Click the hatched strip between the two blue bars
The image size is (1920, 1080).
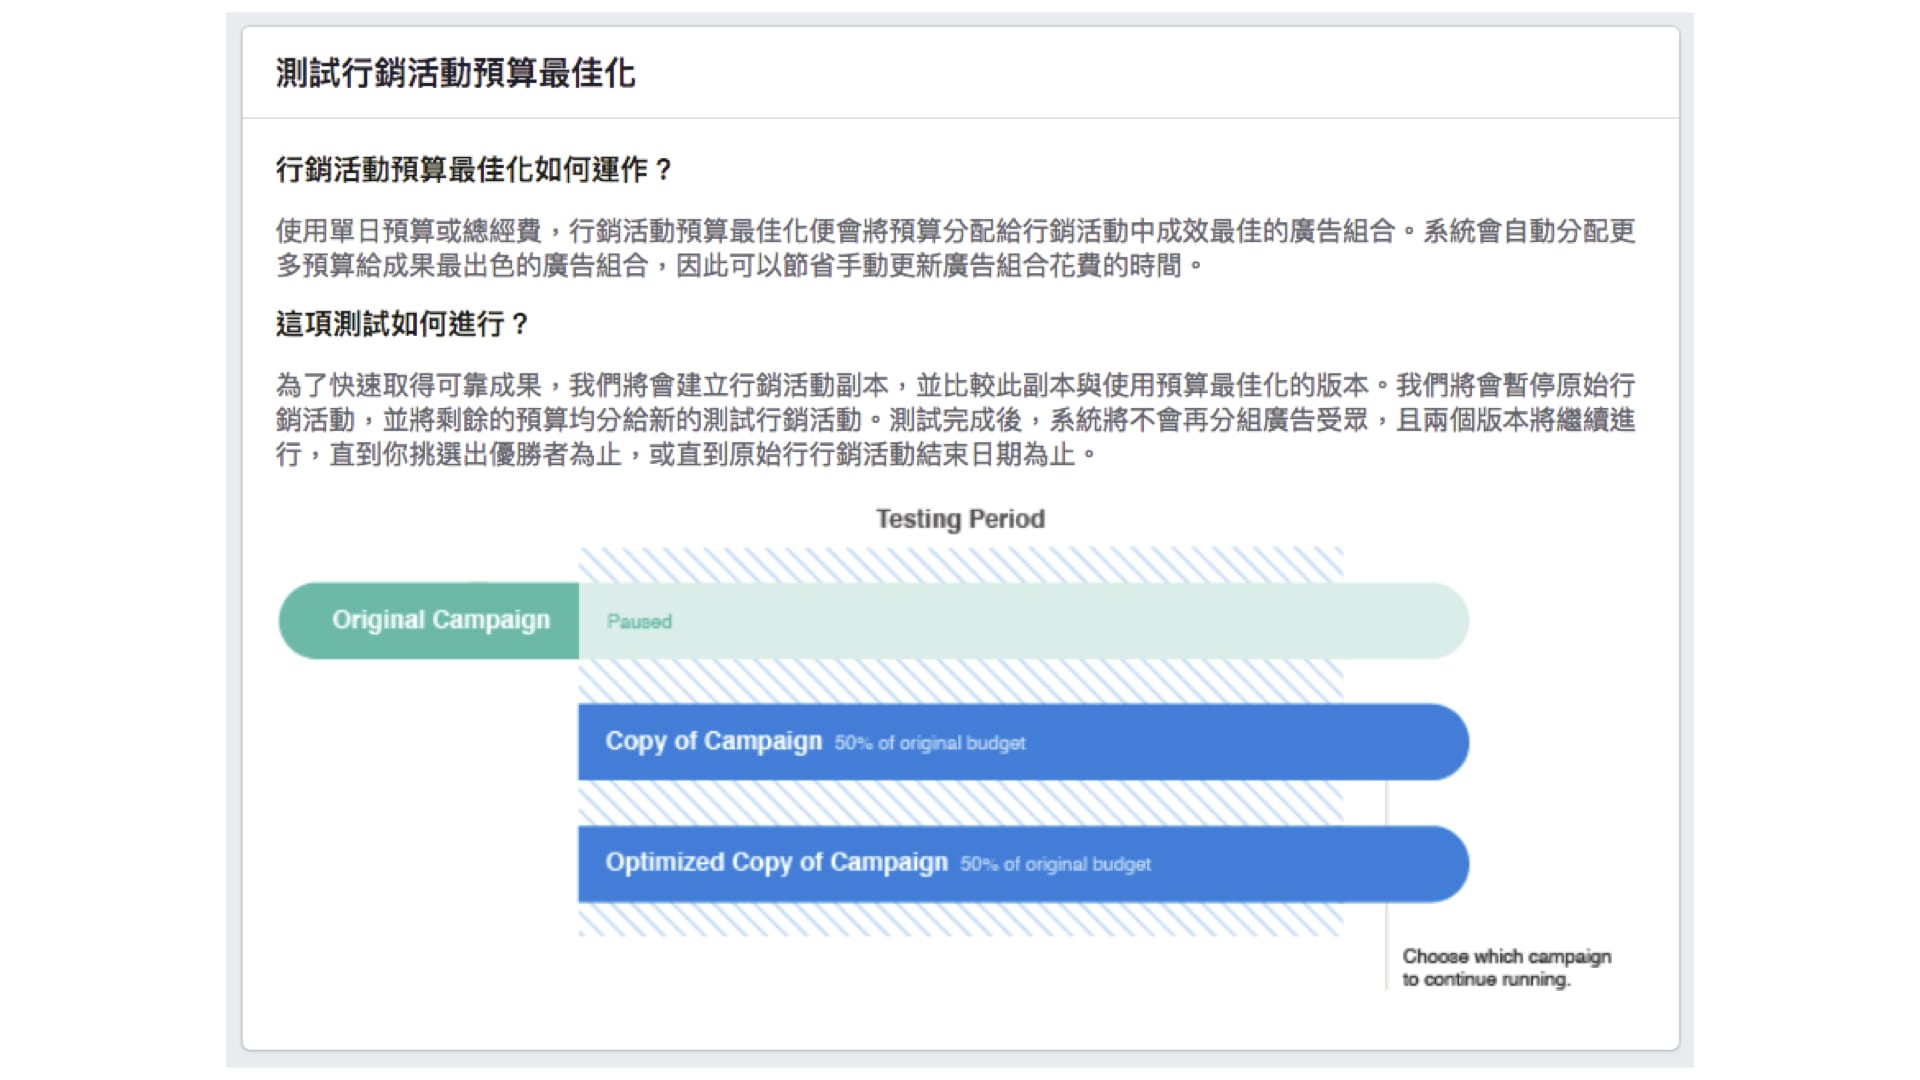click(x=960, y=803)
